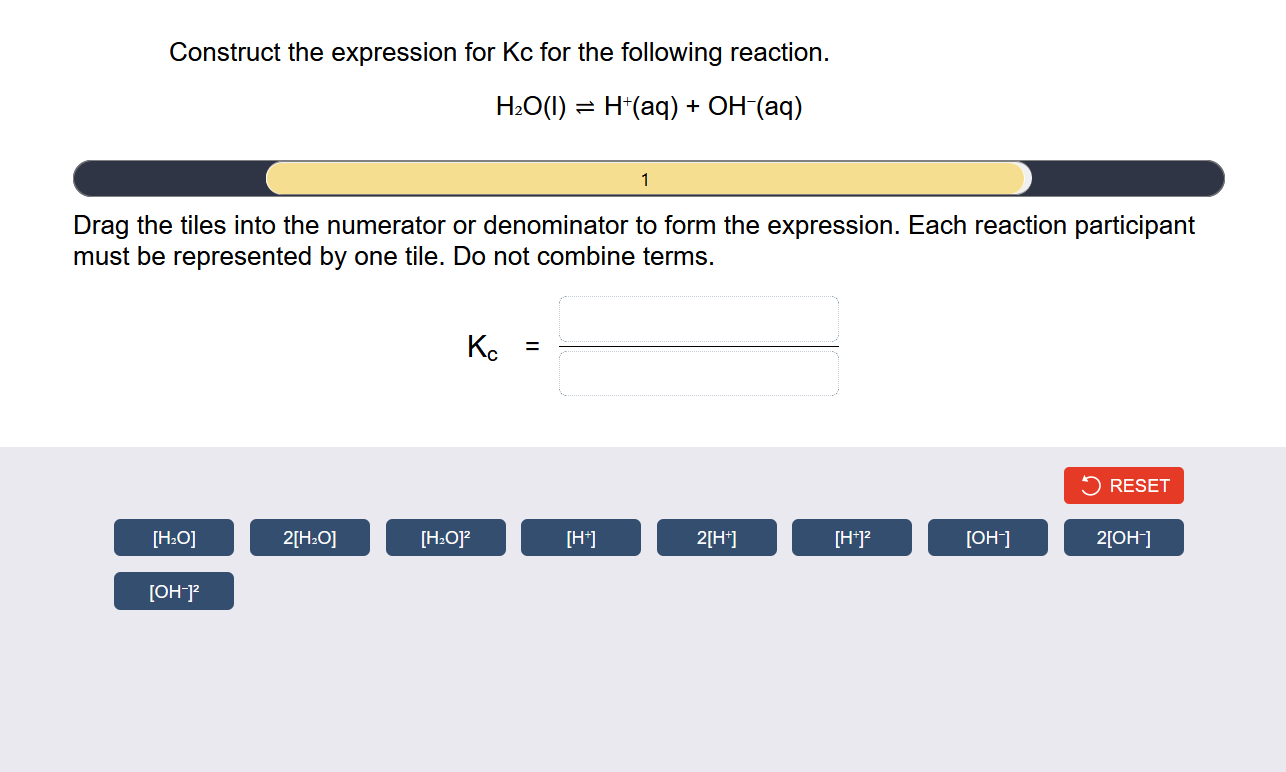
Task: Select the 2[H⁺] tile
Action: click(x=716, y=537)
